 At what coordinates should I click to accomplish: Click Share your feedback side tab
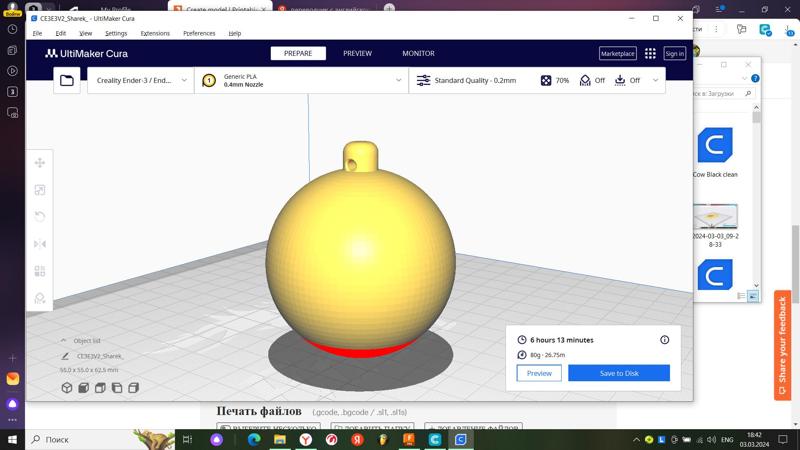point(782,345)
